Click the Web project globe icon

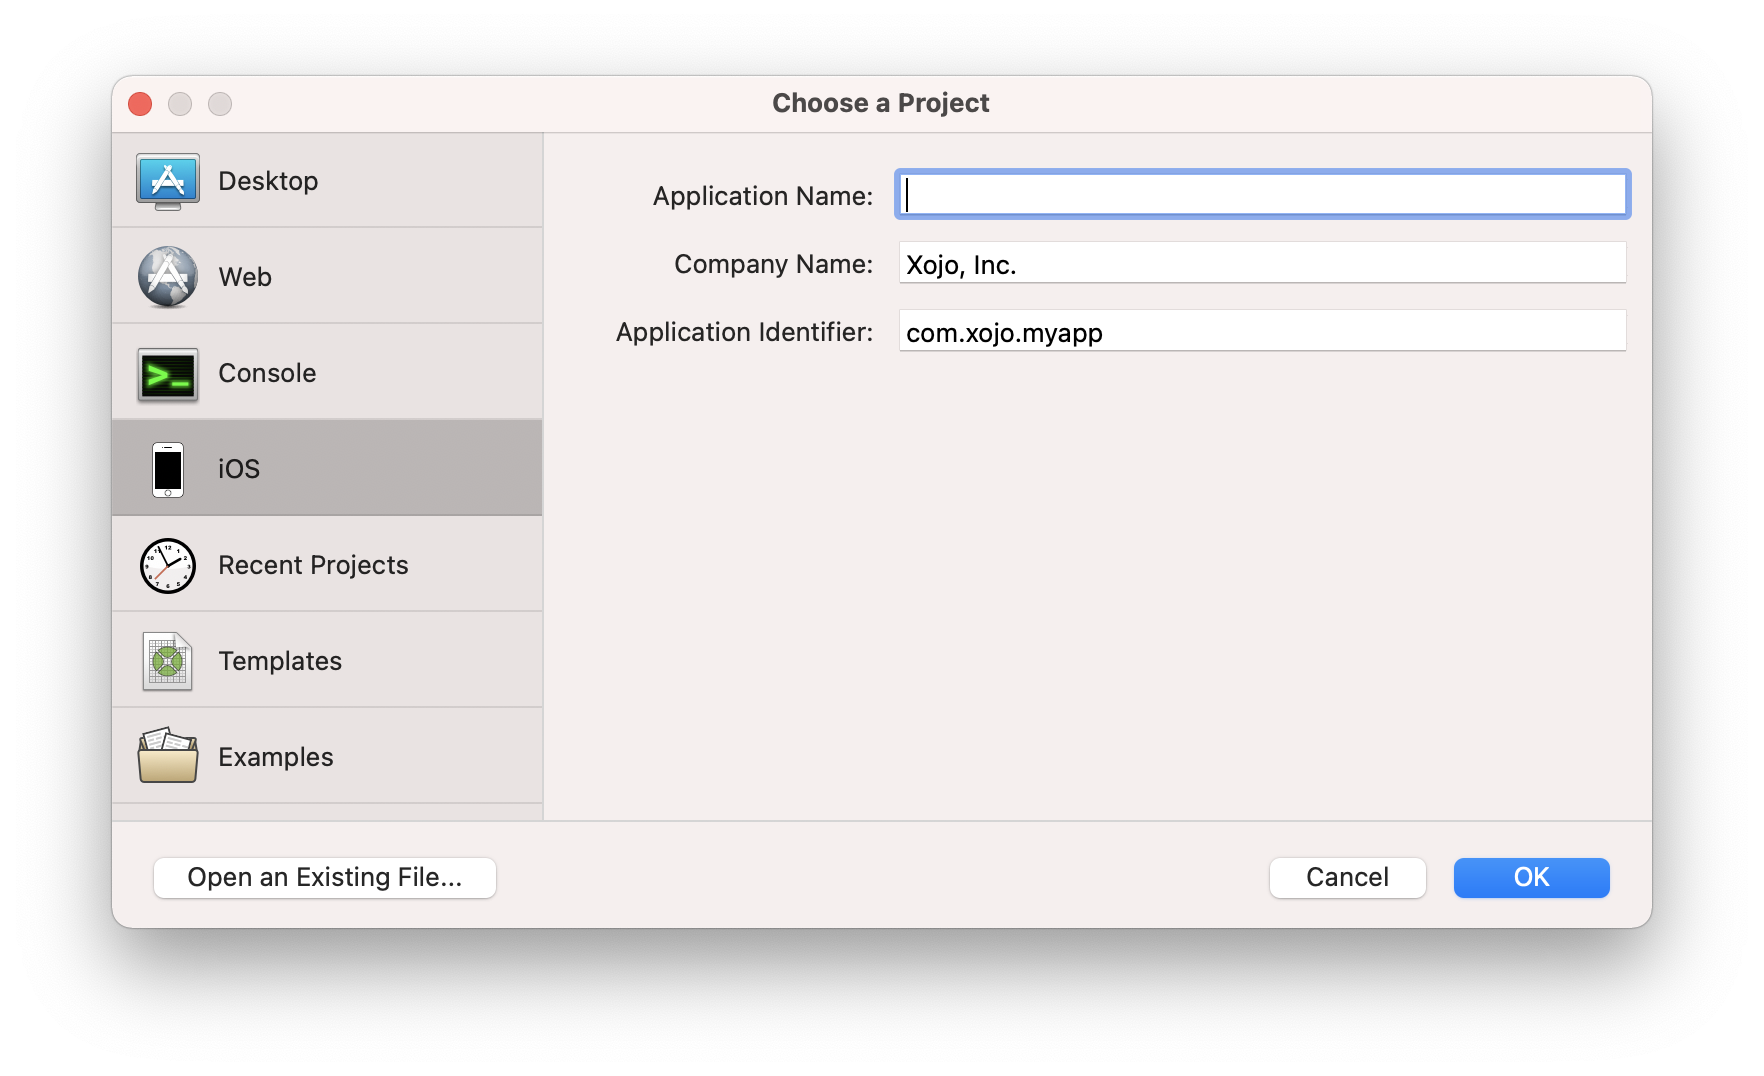168,277
